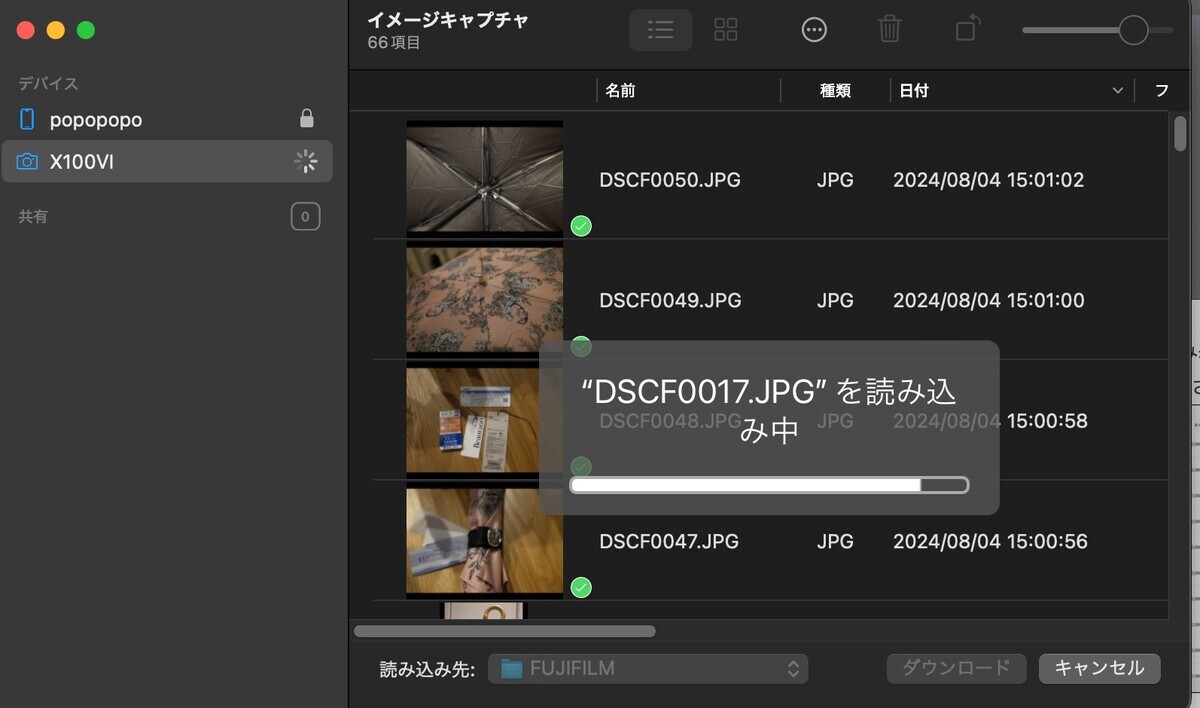The image size is (1200, 708).
Task: Click the キャンセル button
Action: [x=1099, y=669]
